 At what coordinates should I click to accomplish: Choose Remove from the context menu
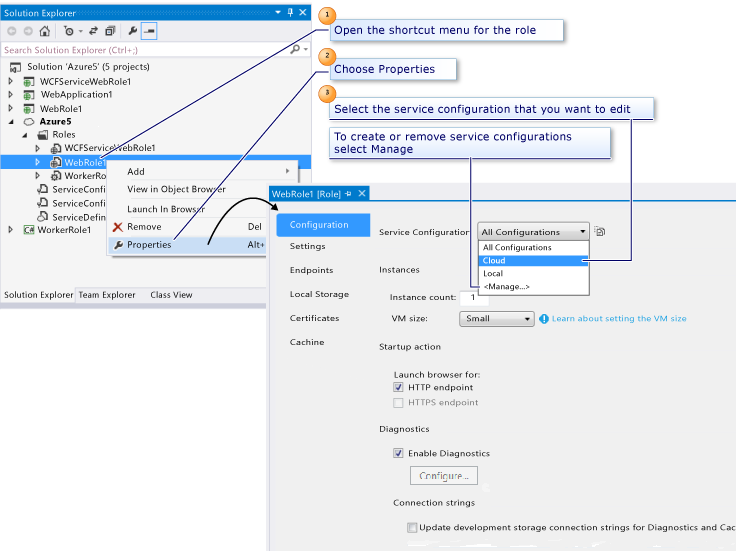pos(188,227)
